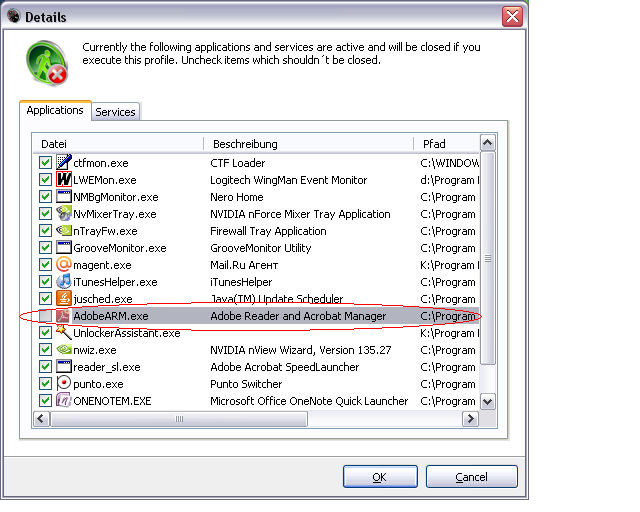Uncheck the iTunesHelper.exe checkbox
This screenshot has height=512, width=640.
[45, 282]
